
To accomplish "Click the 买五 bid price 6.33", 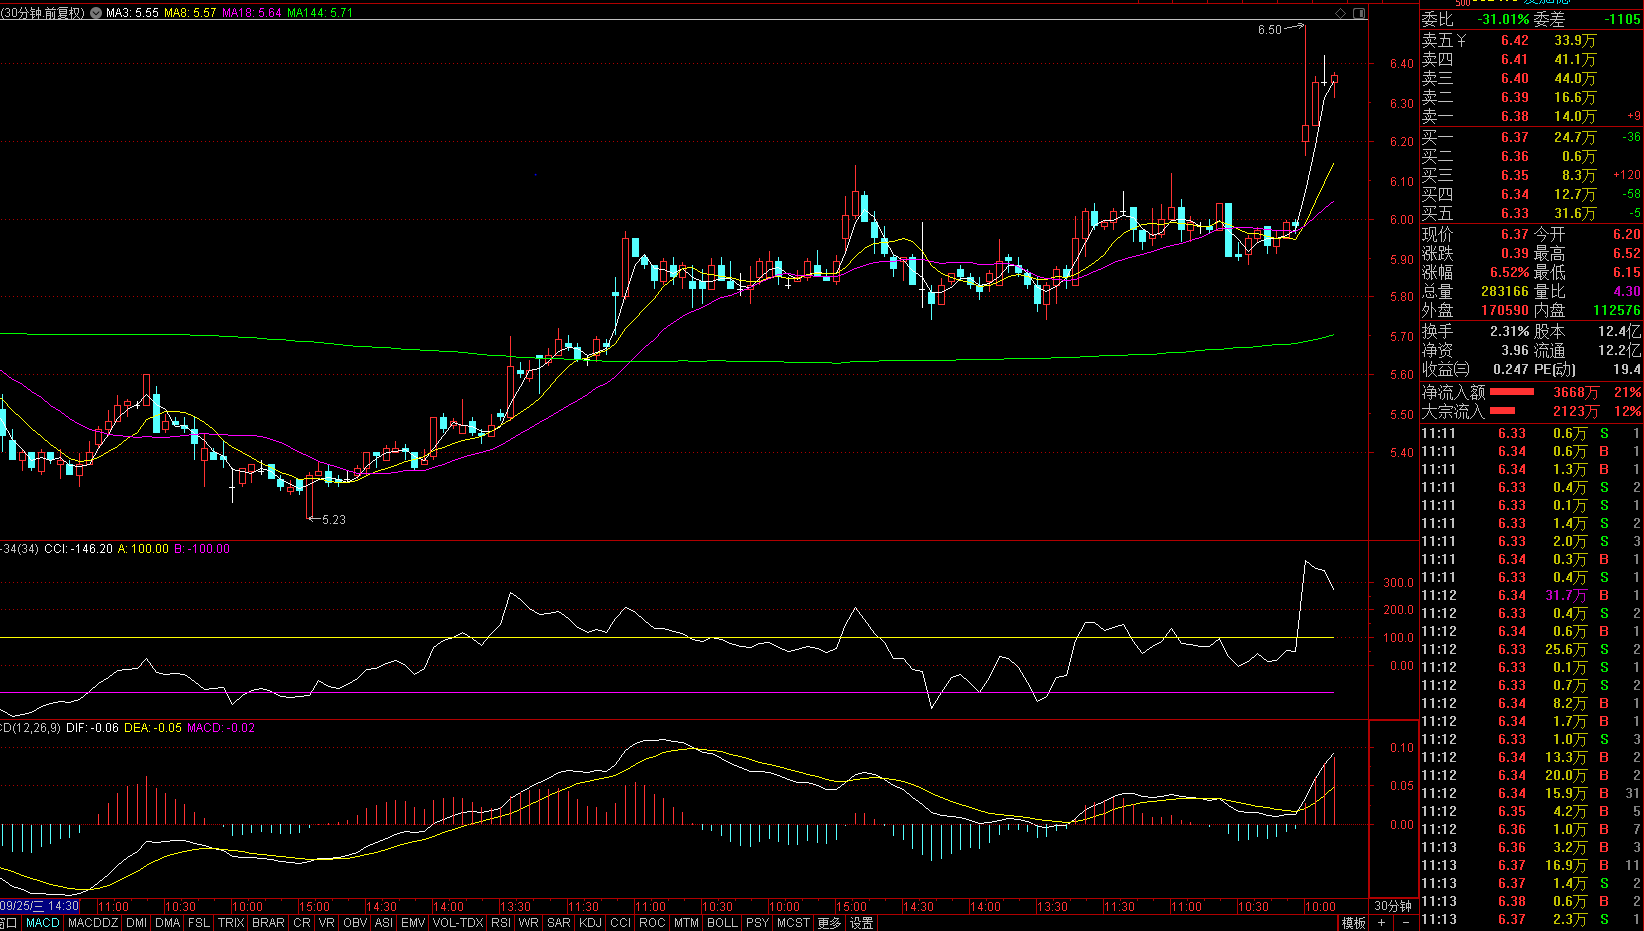I will pyautogui.click(x=1514, y=213).
